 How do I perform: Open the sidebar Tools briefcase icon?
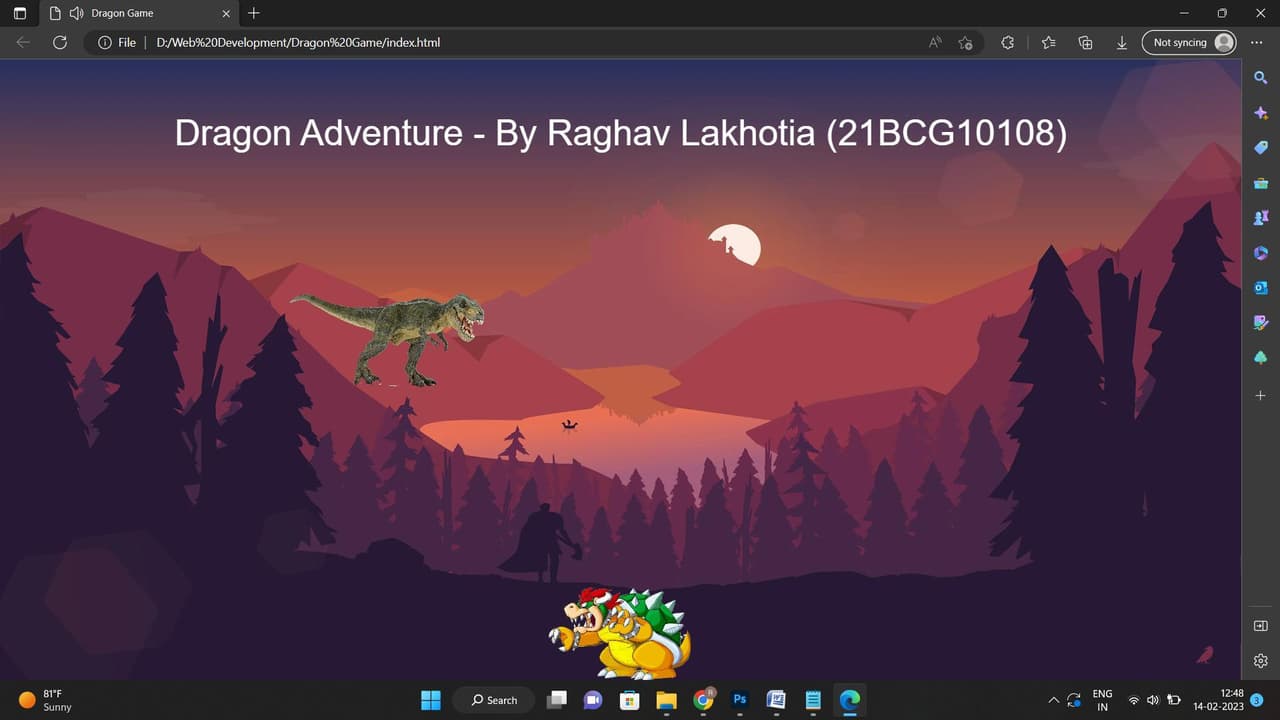[x=1261, y=183]
